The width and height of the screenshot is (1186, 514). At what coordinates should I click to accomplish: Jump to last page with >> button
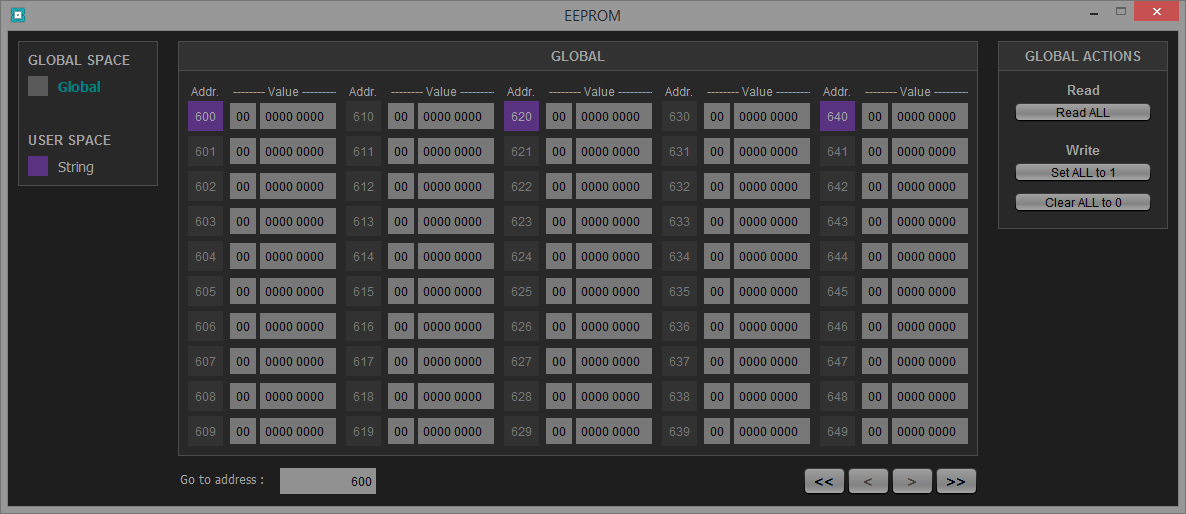point(956,481)
